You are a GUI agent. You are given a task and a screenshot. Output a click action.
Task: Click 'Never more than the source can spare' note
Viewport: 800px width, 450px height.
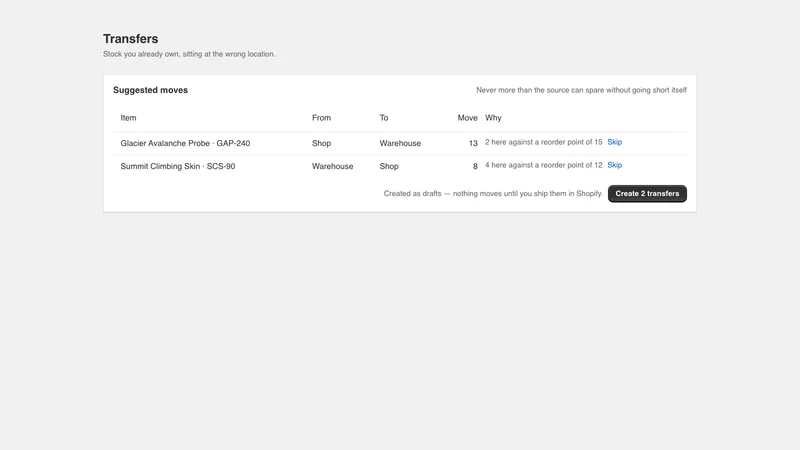click(581, 90)
